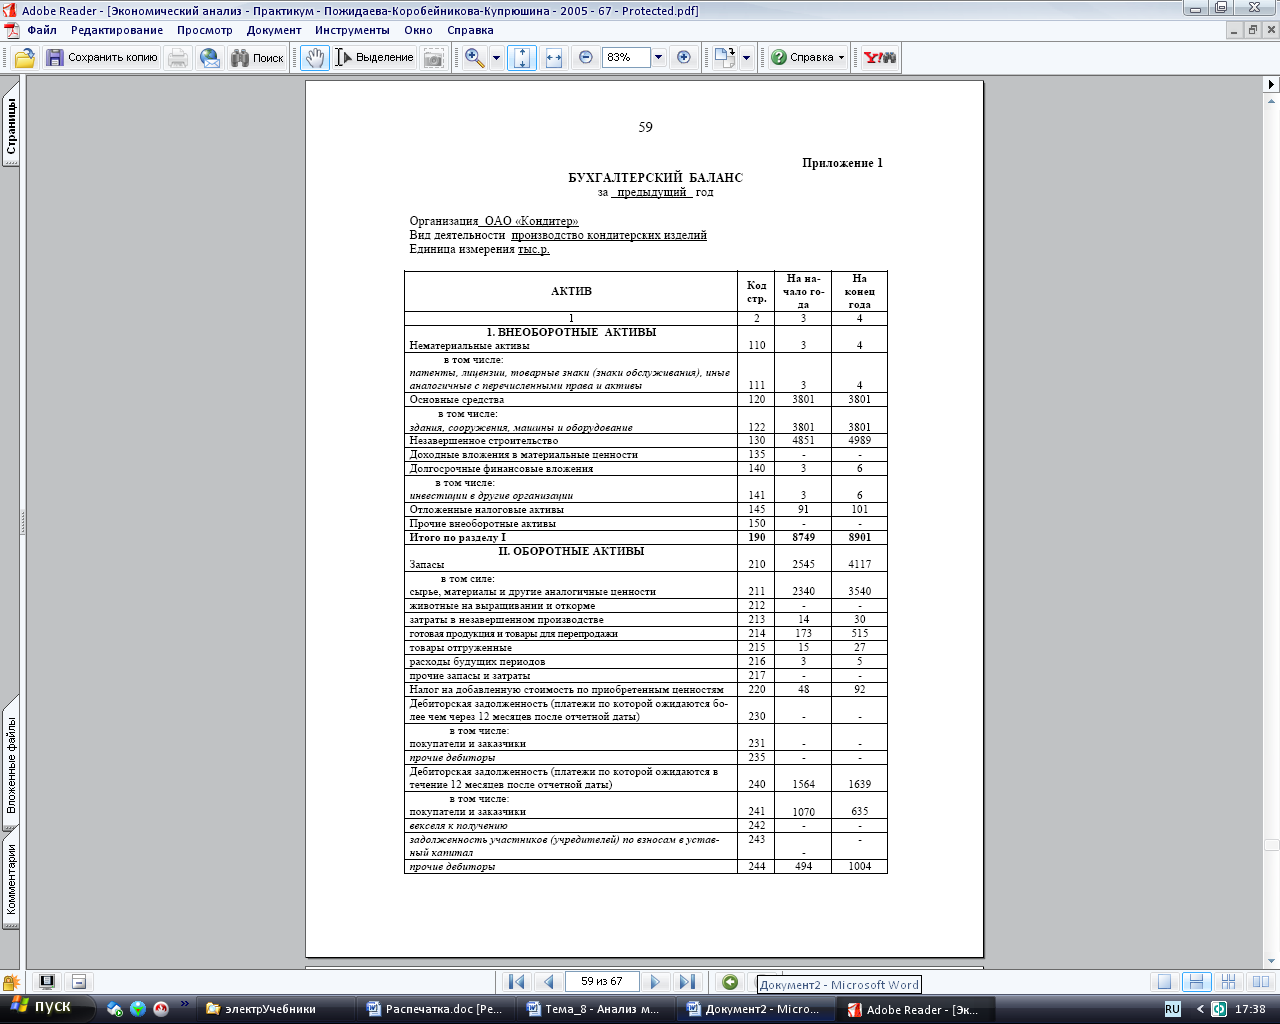
Task: Click the Yahoo search toolbar icon
Action: click(880, 58)
